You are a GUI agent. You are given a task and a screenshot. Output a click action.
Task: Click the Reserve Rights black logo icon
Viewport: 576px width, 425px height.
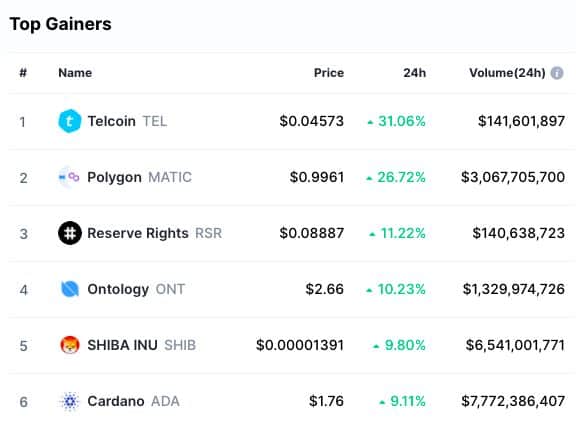tap(69, 233)
